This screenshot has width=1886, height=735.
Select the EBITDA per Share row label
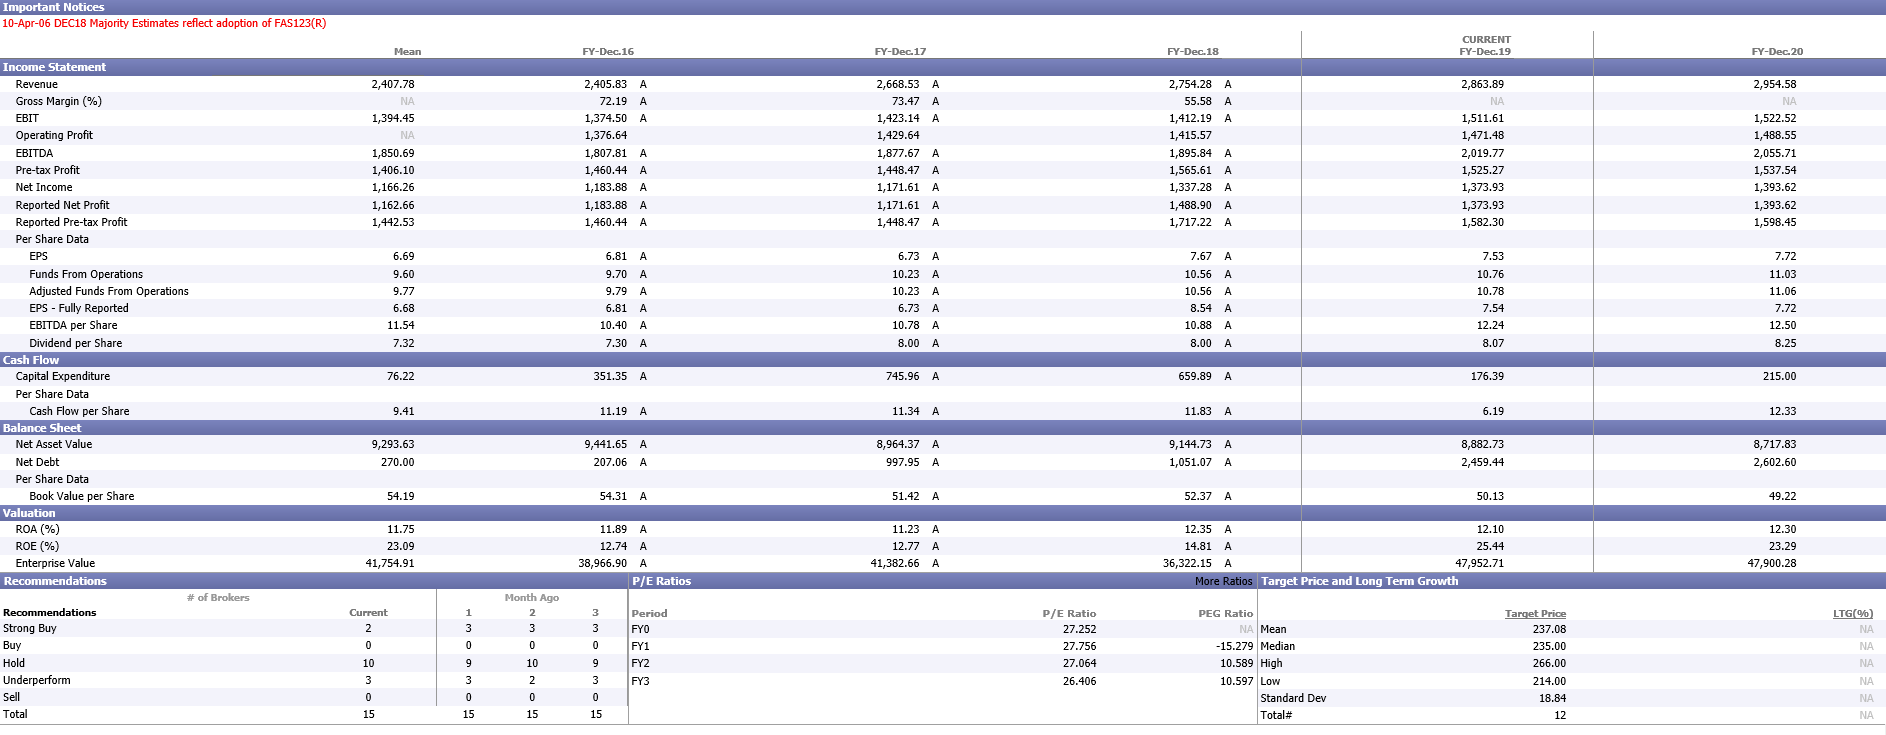[73, 325]
